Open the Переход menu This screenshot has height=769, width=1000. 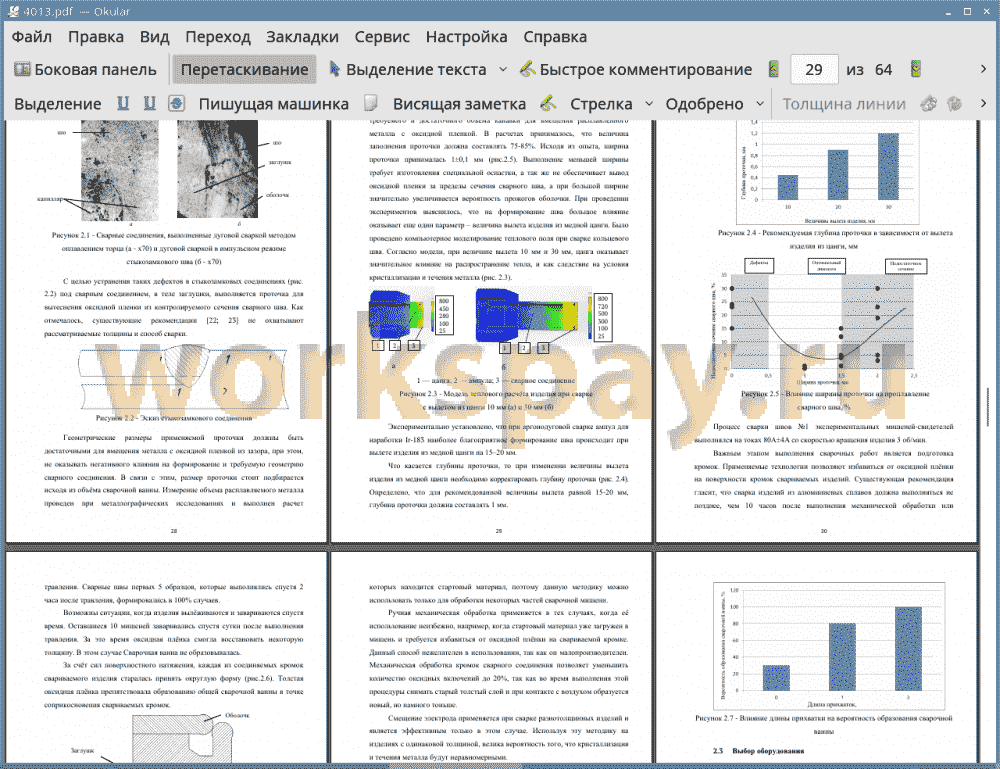(217, 37)
